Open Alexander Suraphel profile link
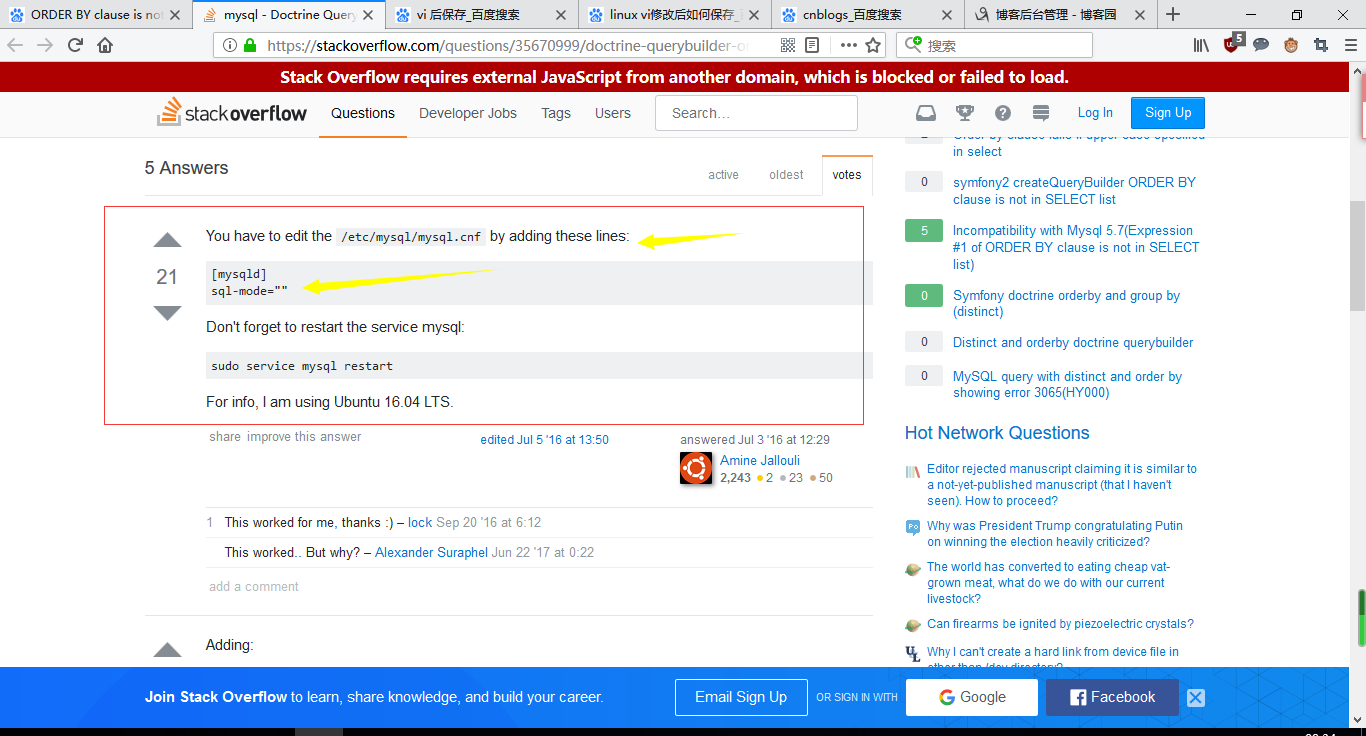The width and height of the screenshot is (1366, 736). [x=431, y=553]
